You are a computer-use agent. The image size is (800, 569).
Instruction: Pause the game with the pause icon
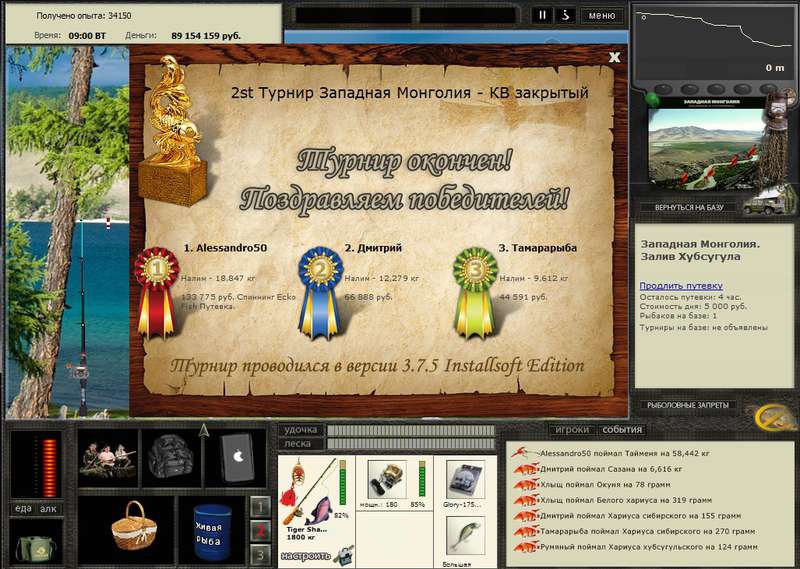point(542,15)
